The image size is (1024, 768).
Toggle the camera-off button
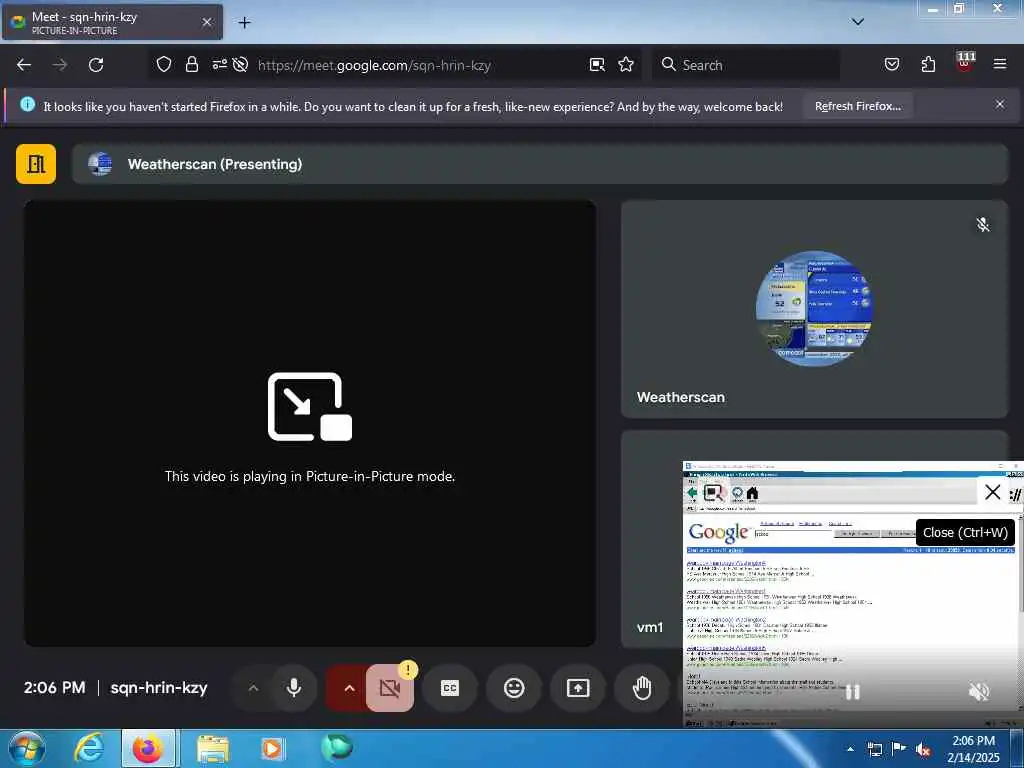coord(389,688)
